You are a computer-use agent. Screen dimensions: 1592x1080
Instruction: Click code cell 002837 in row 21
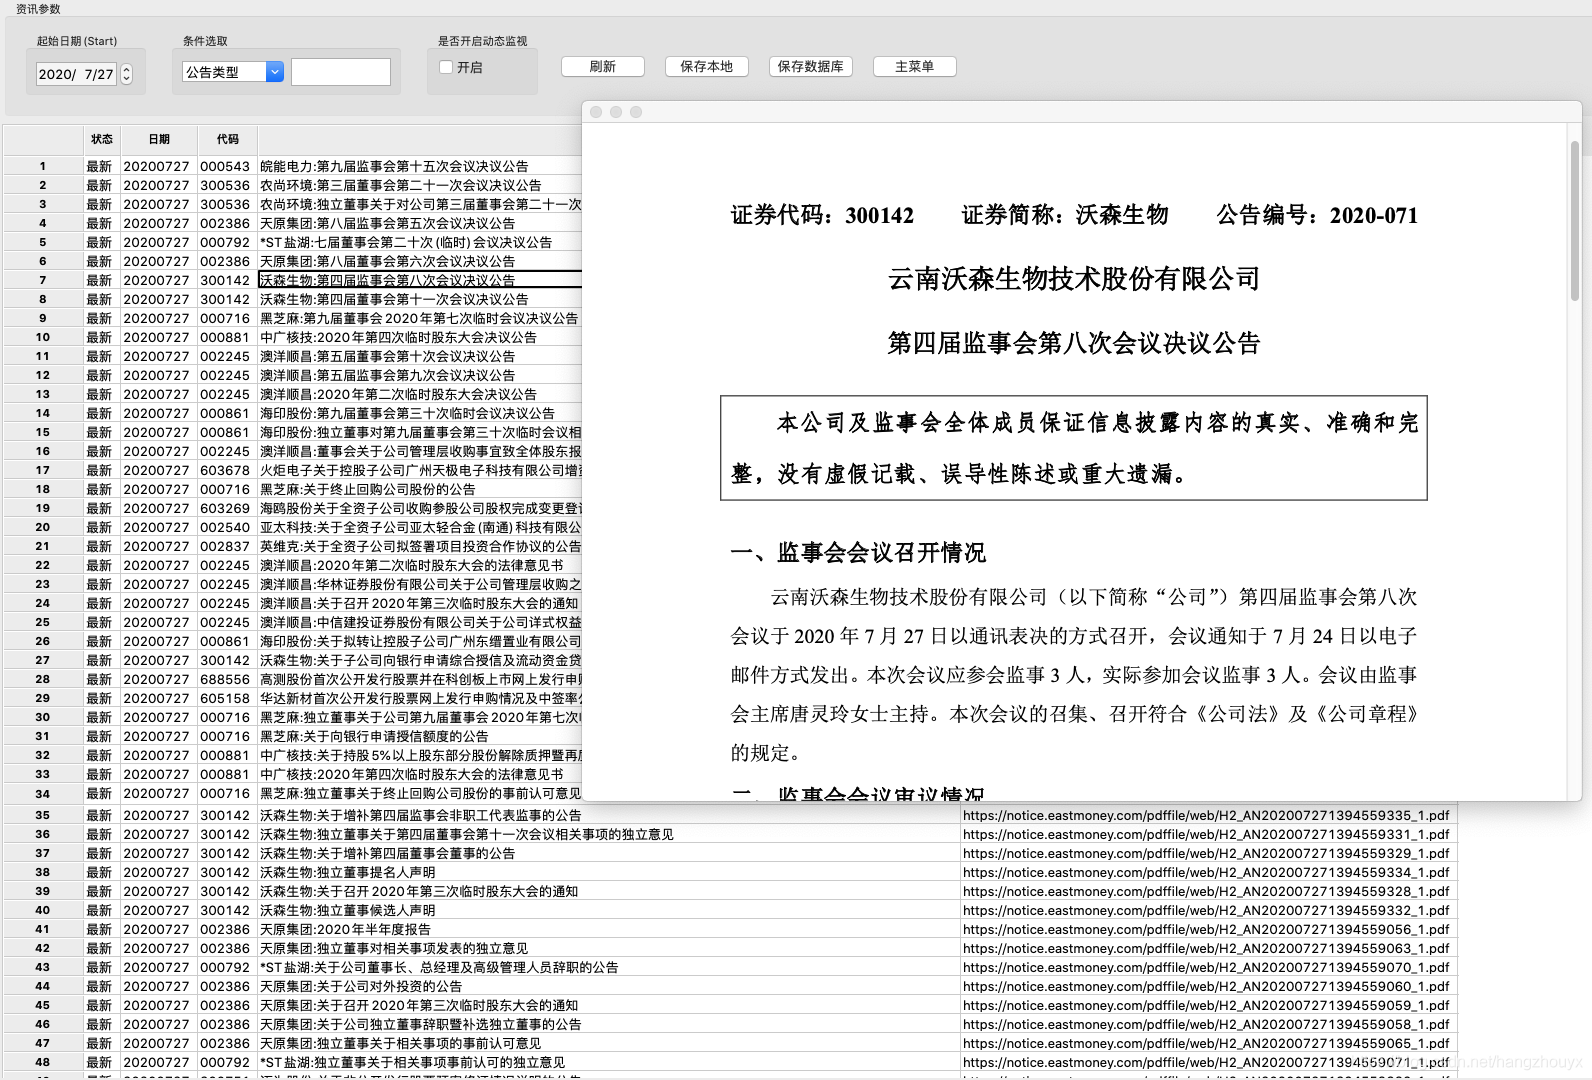(x=225, y=546)
